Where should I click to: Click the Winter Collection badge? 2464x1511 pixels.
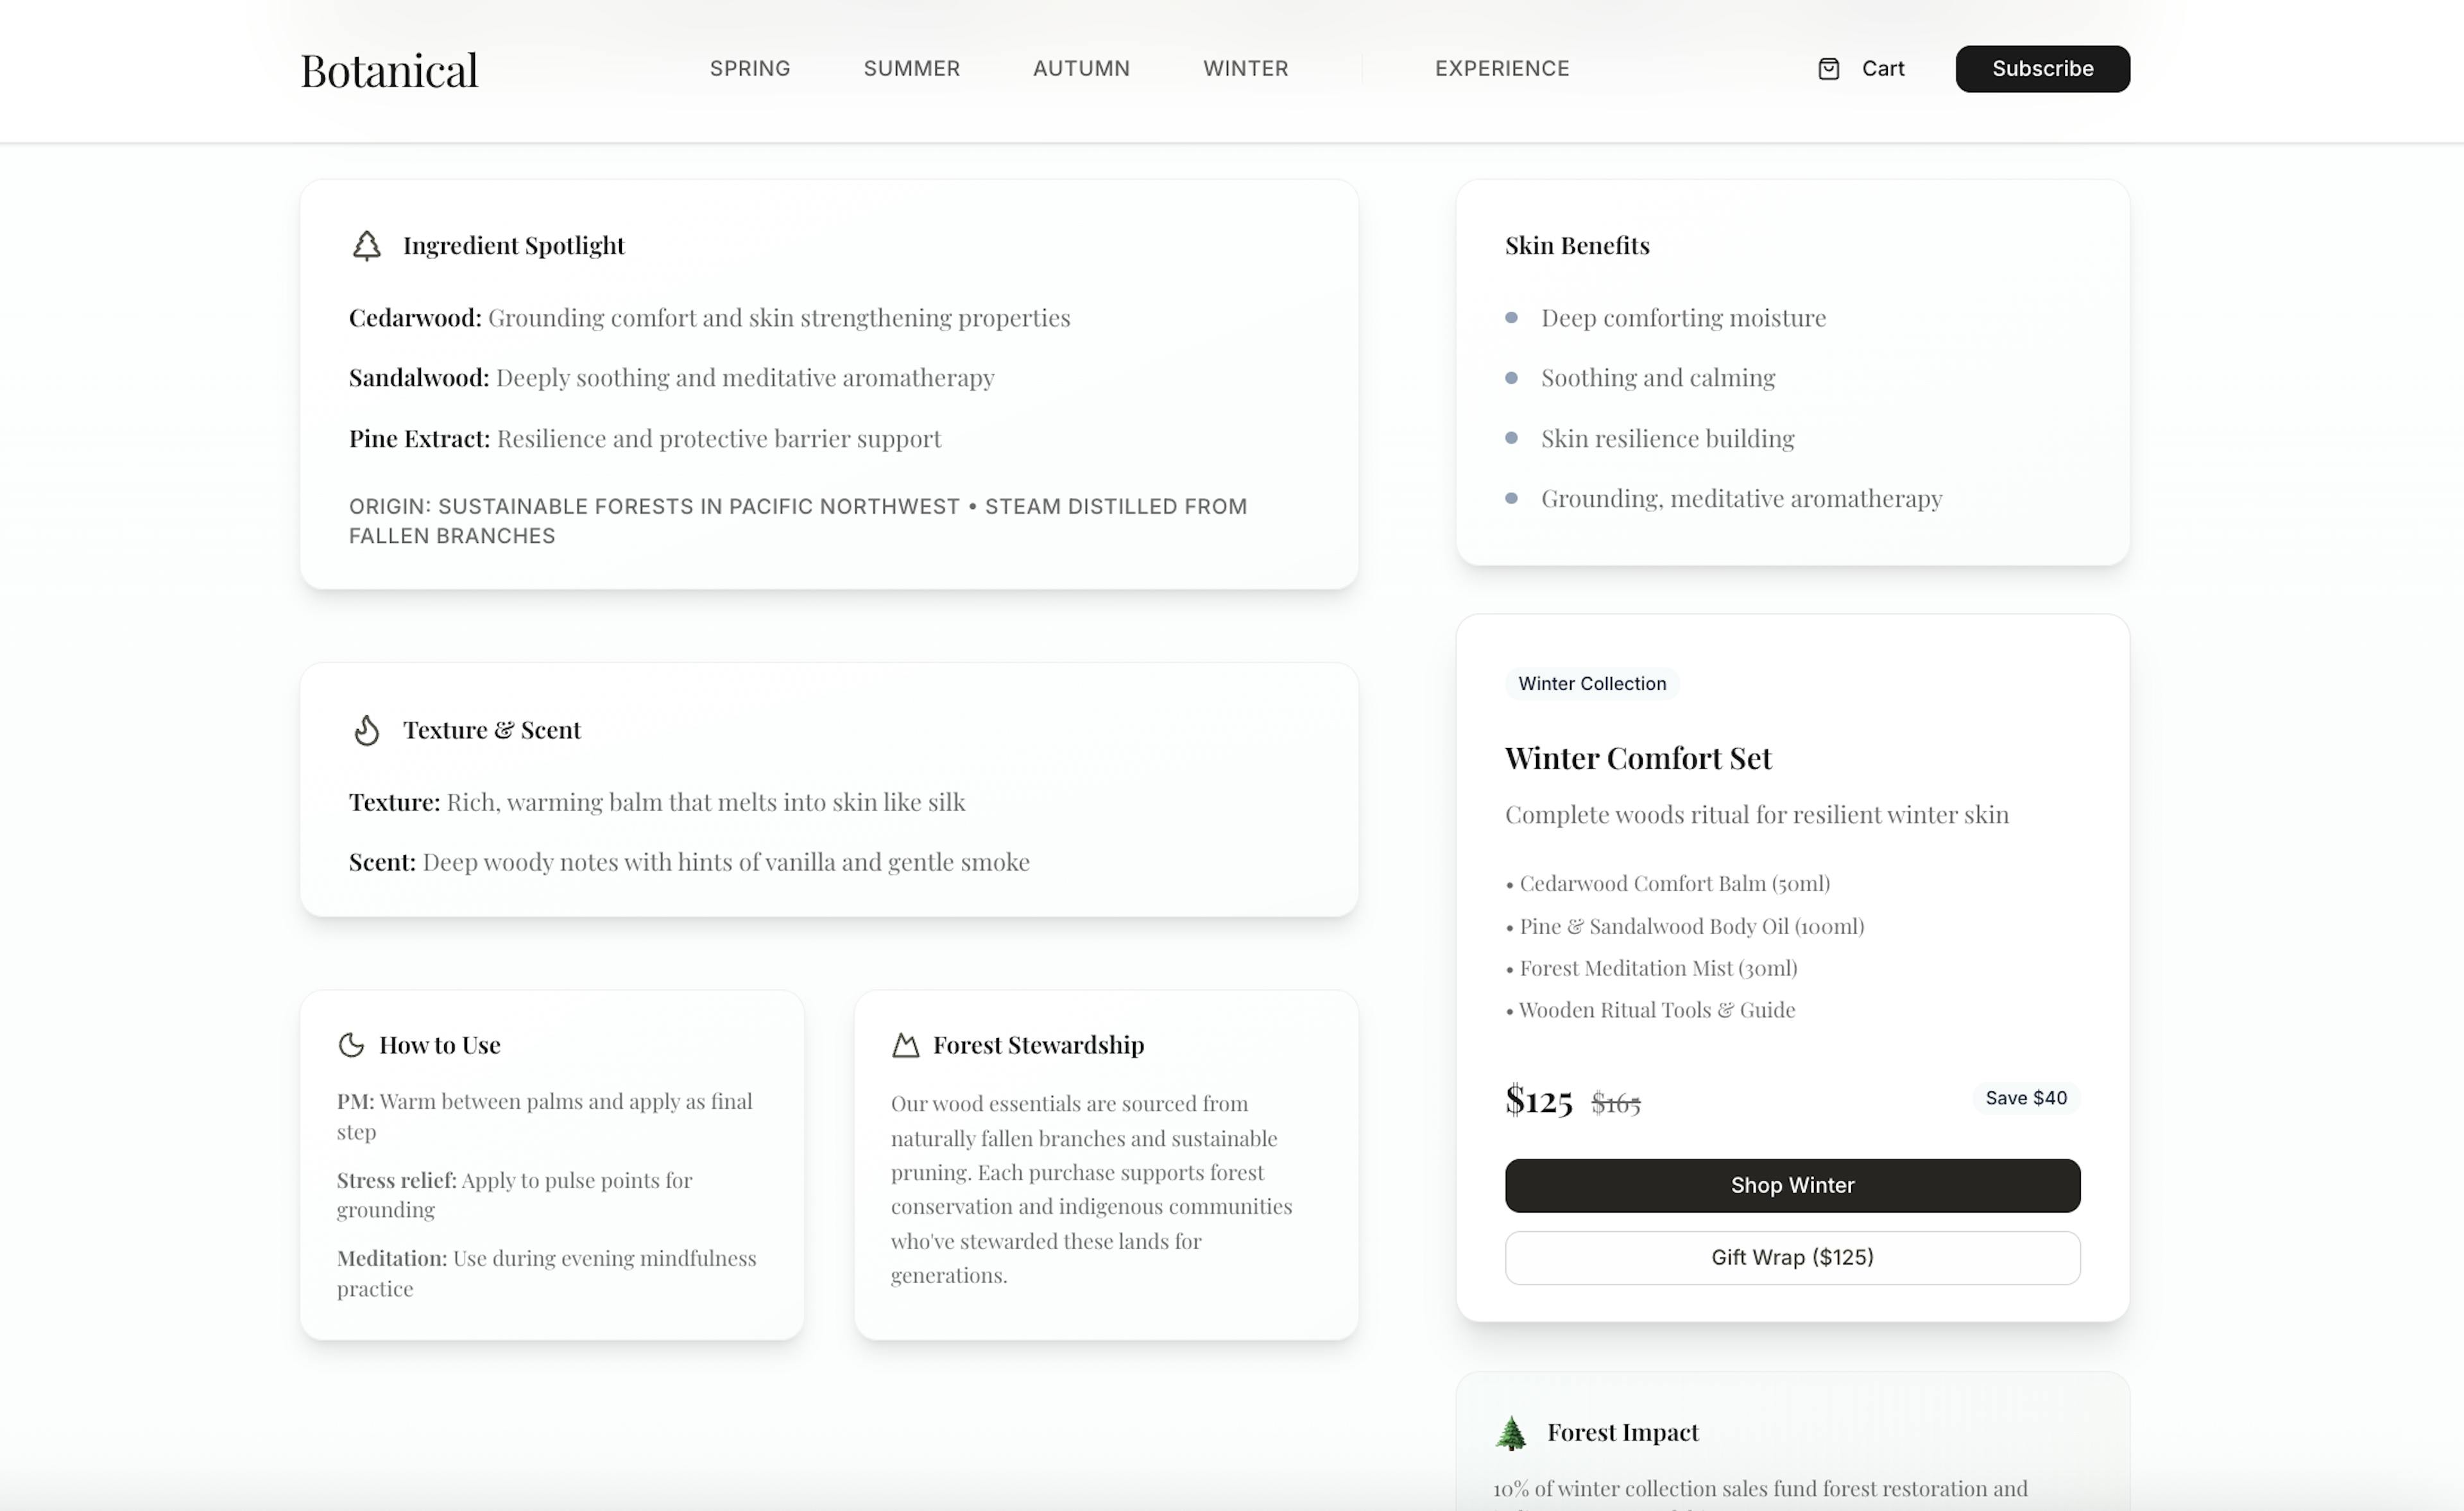point(1592,684)
